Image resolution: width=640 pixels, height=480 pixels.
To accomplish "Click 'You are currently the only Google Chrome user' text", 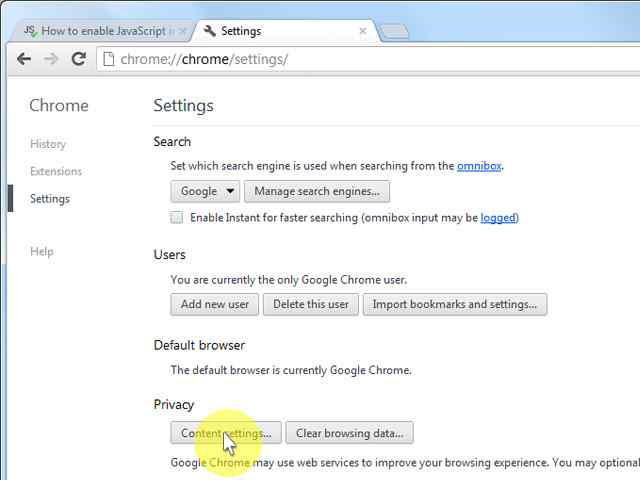I will click(289, 280).
